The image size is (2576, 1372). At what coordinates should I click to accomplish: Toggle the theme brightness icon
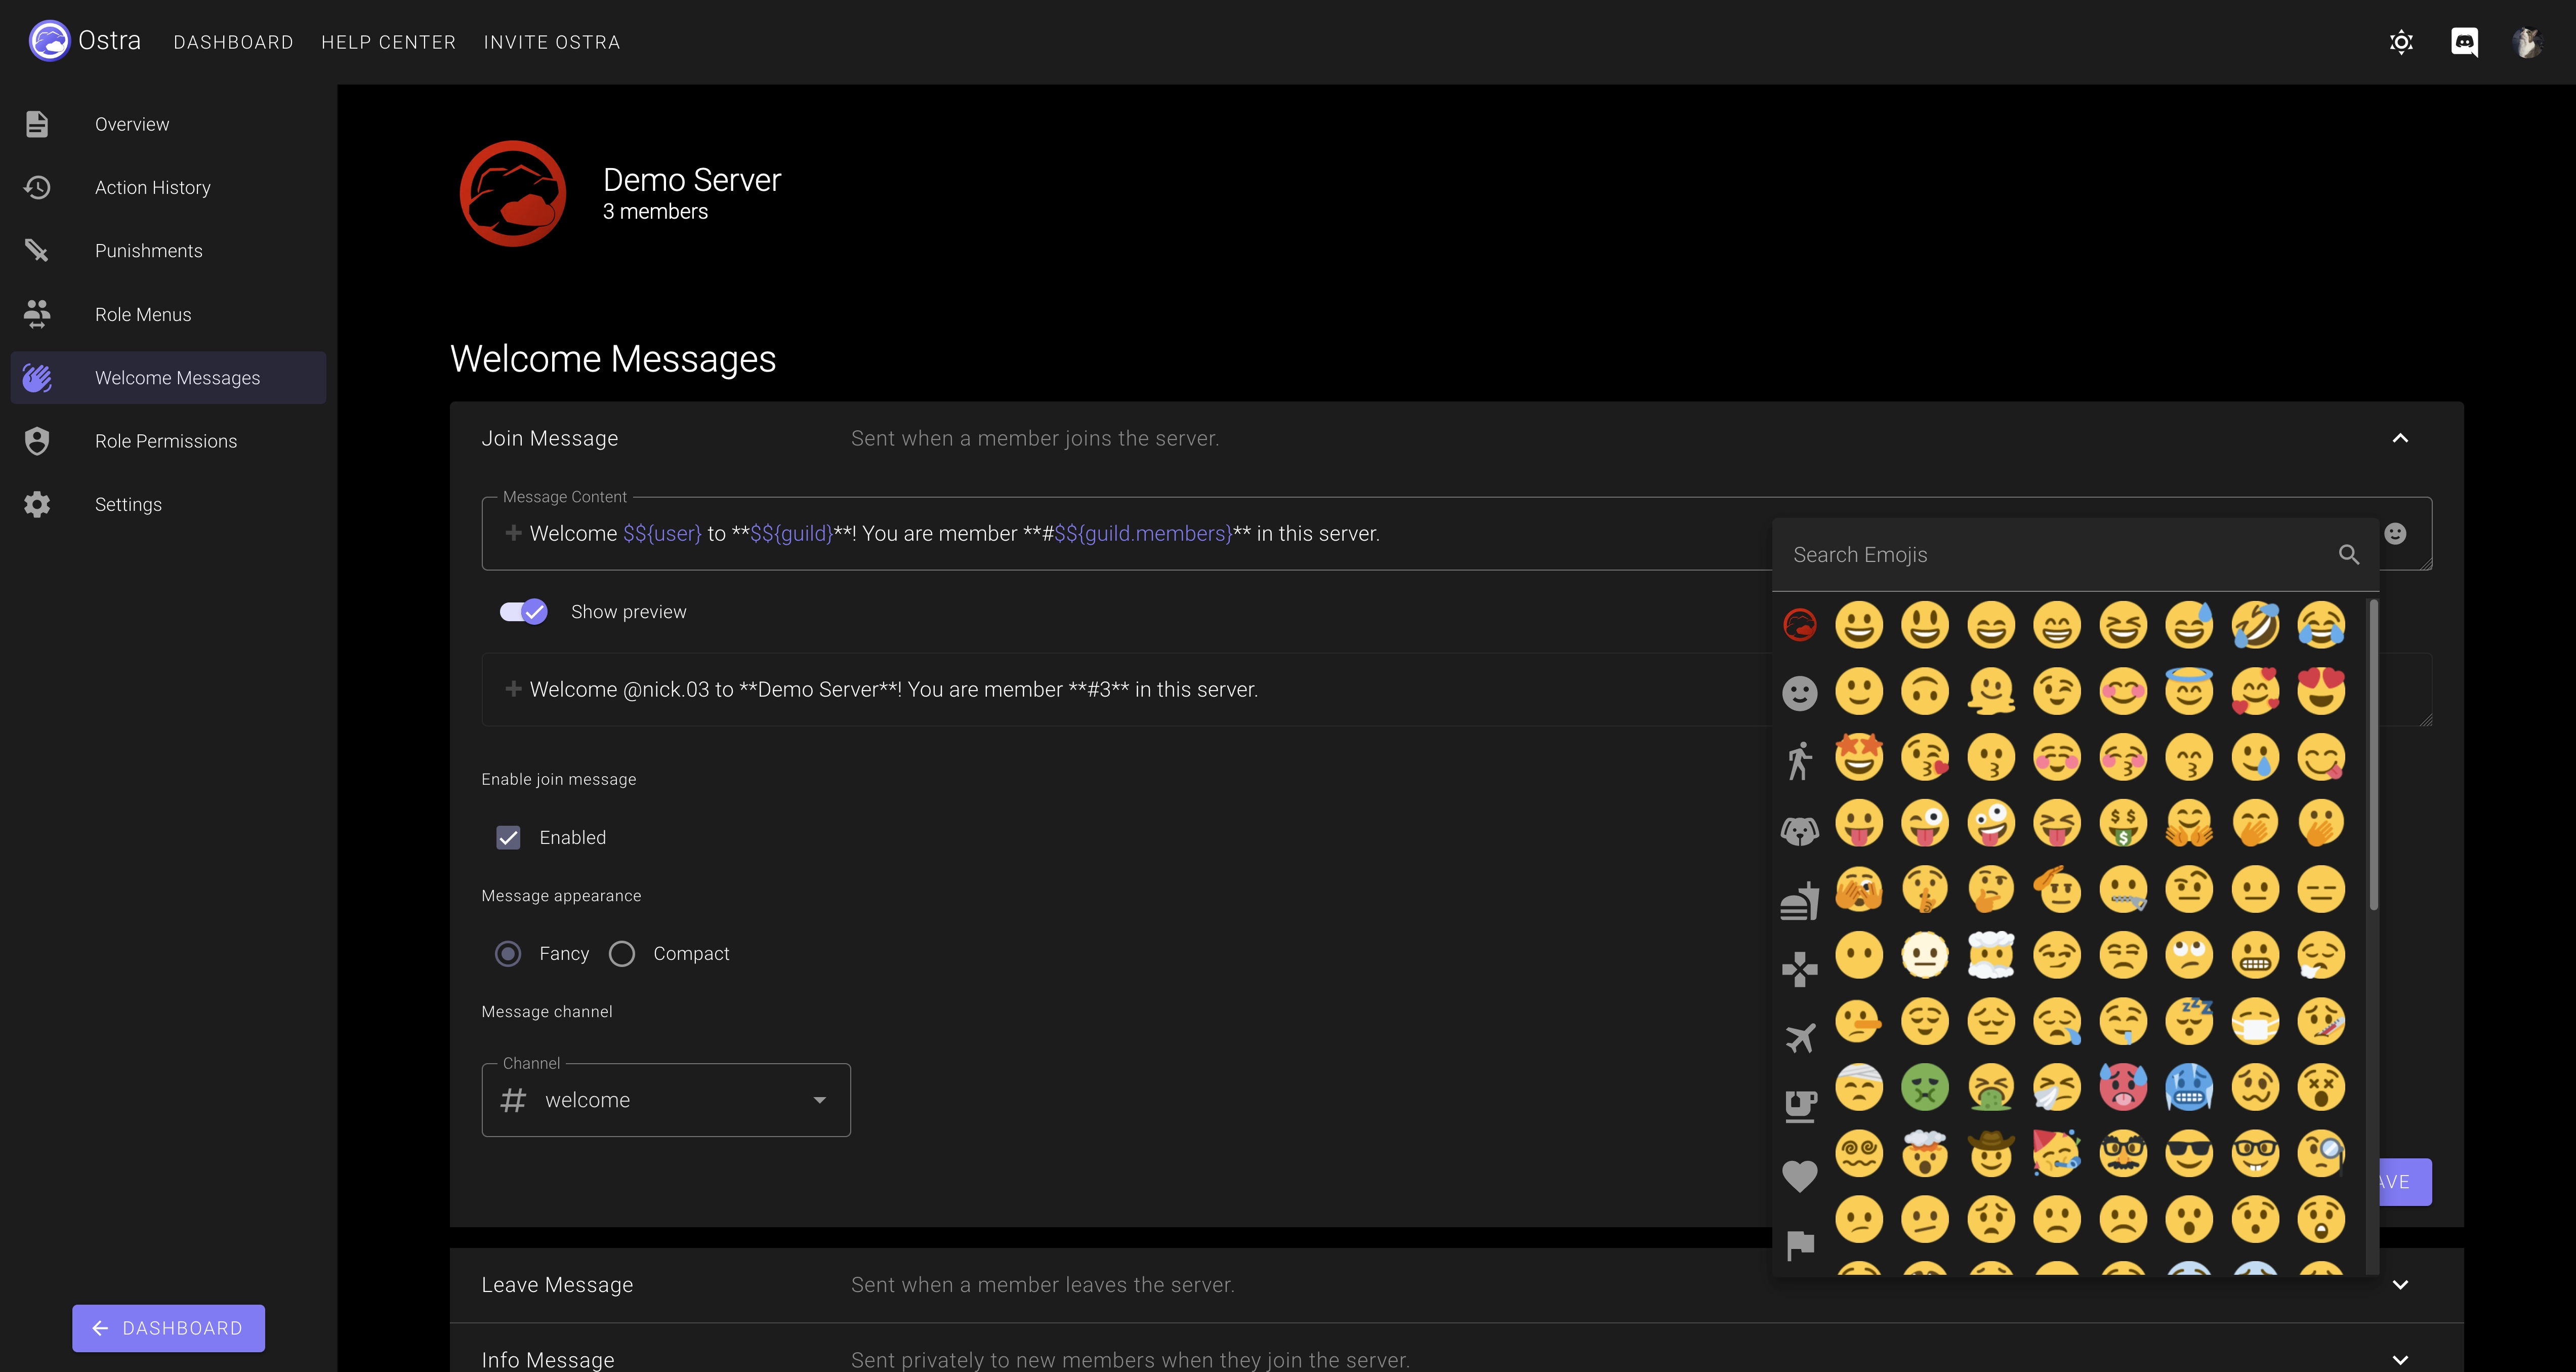2402,42
